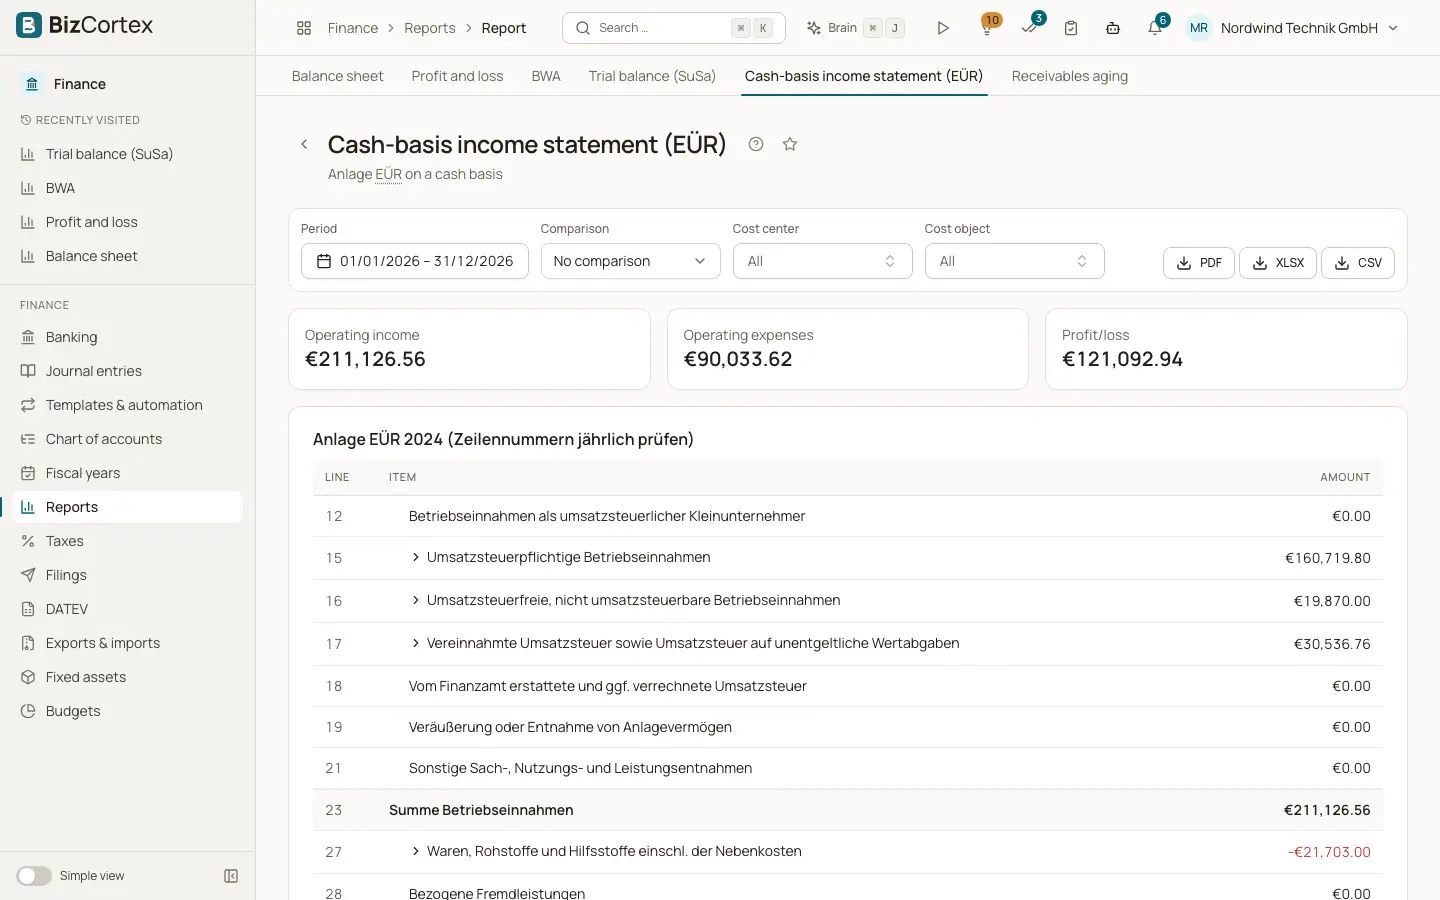This screenshot has width=1440, height=900.
Task: Switch to the Balance sheet tab
Action: click(x=337, y=76)
